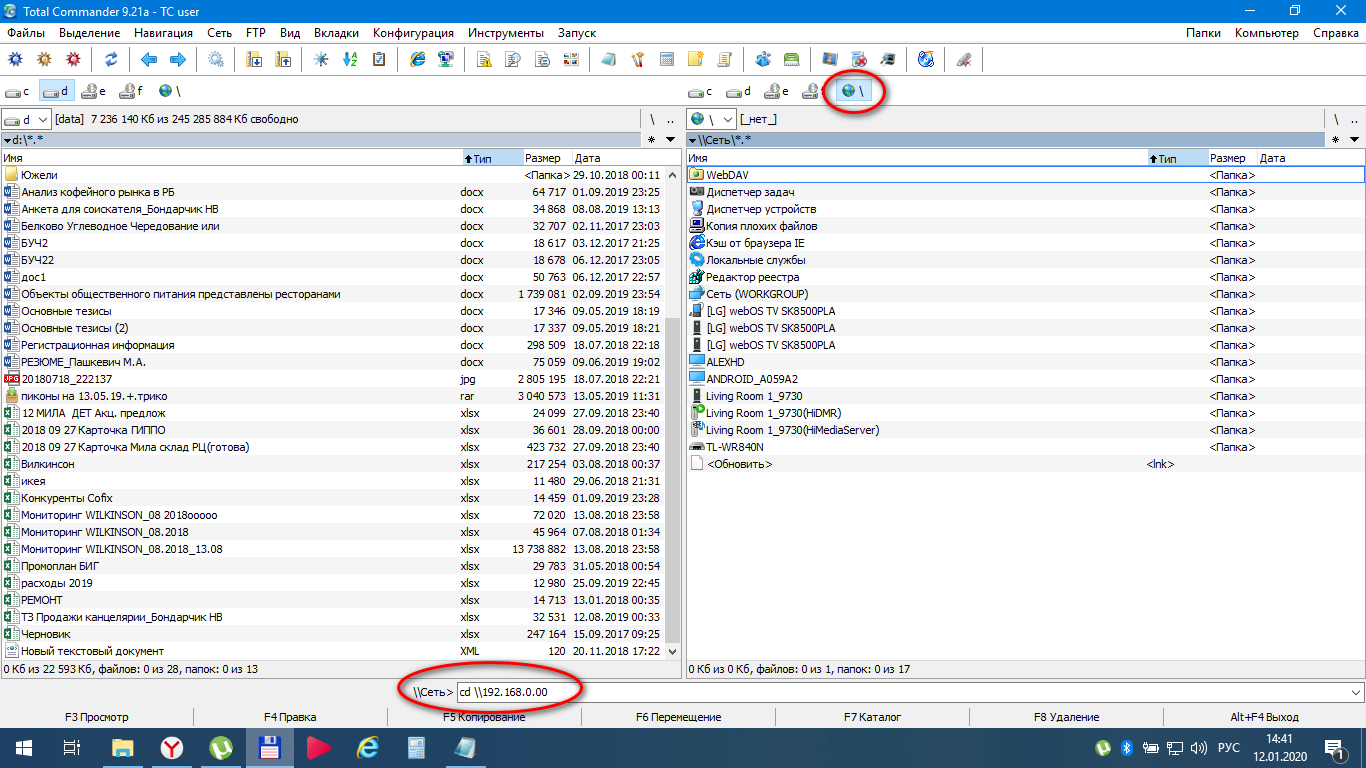Image resolution: width=1366 pixels, height=768 pixels.
Task: Go forward using the right arrow icon
Action: [178, 59]
